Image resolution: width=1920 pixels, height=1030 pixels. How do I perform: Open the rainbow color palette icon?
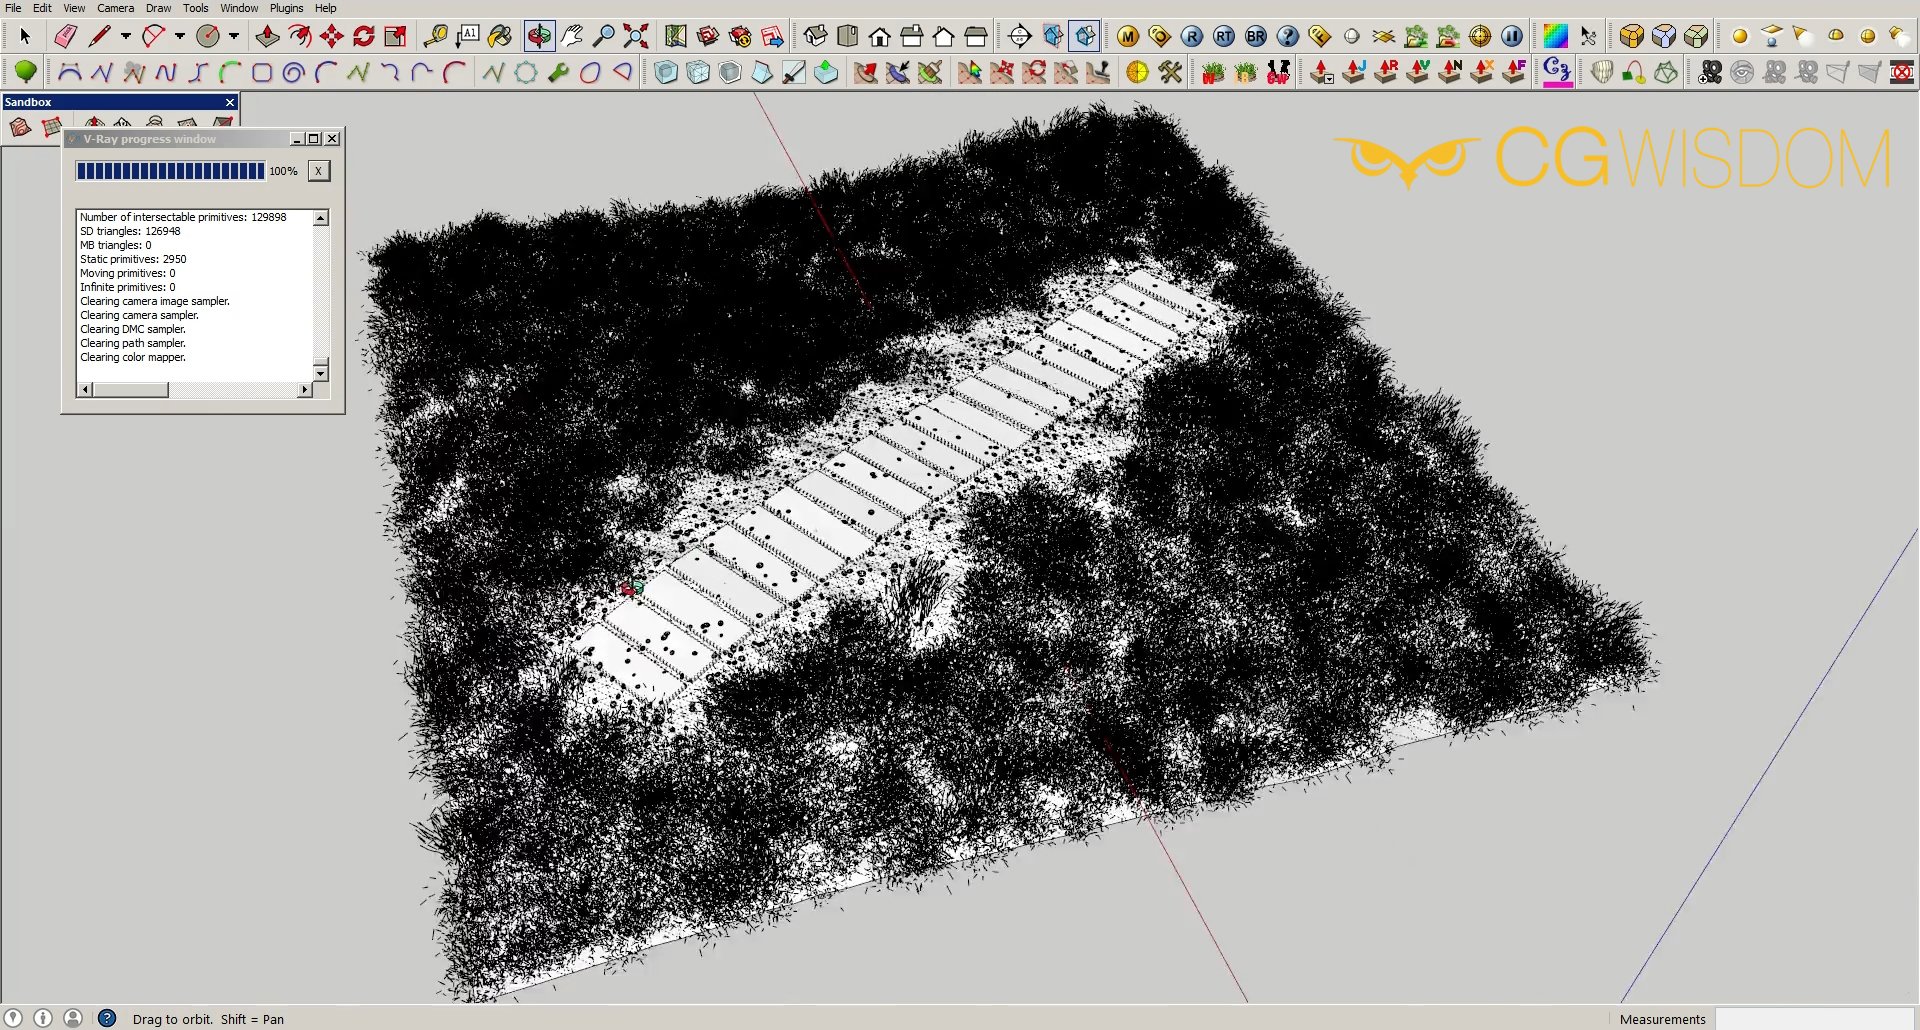pos(1555,37)
